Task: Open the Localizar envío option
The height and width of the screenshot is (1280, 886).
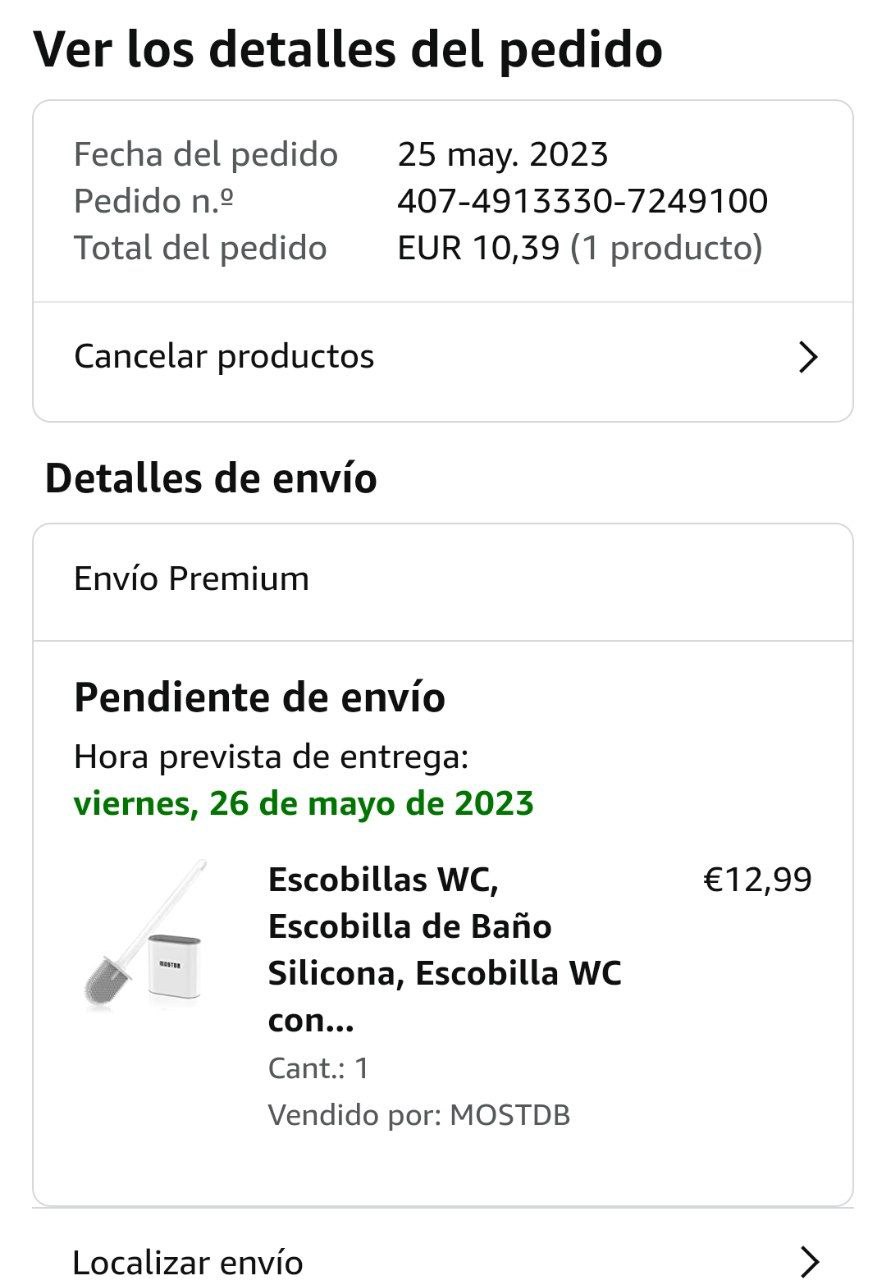Action: pyautogui.click(x=188, y=1262)
